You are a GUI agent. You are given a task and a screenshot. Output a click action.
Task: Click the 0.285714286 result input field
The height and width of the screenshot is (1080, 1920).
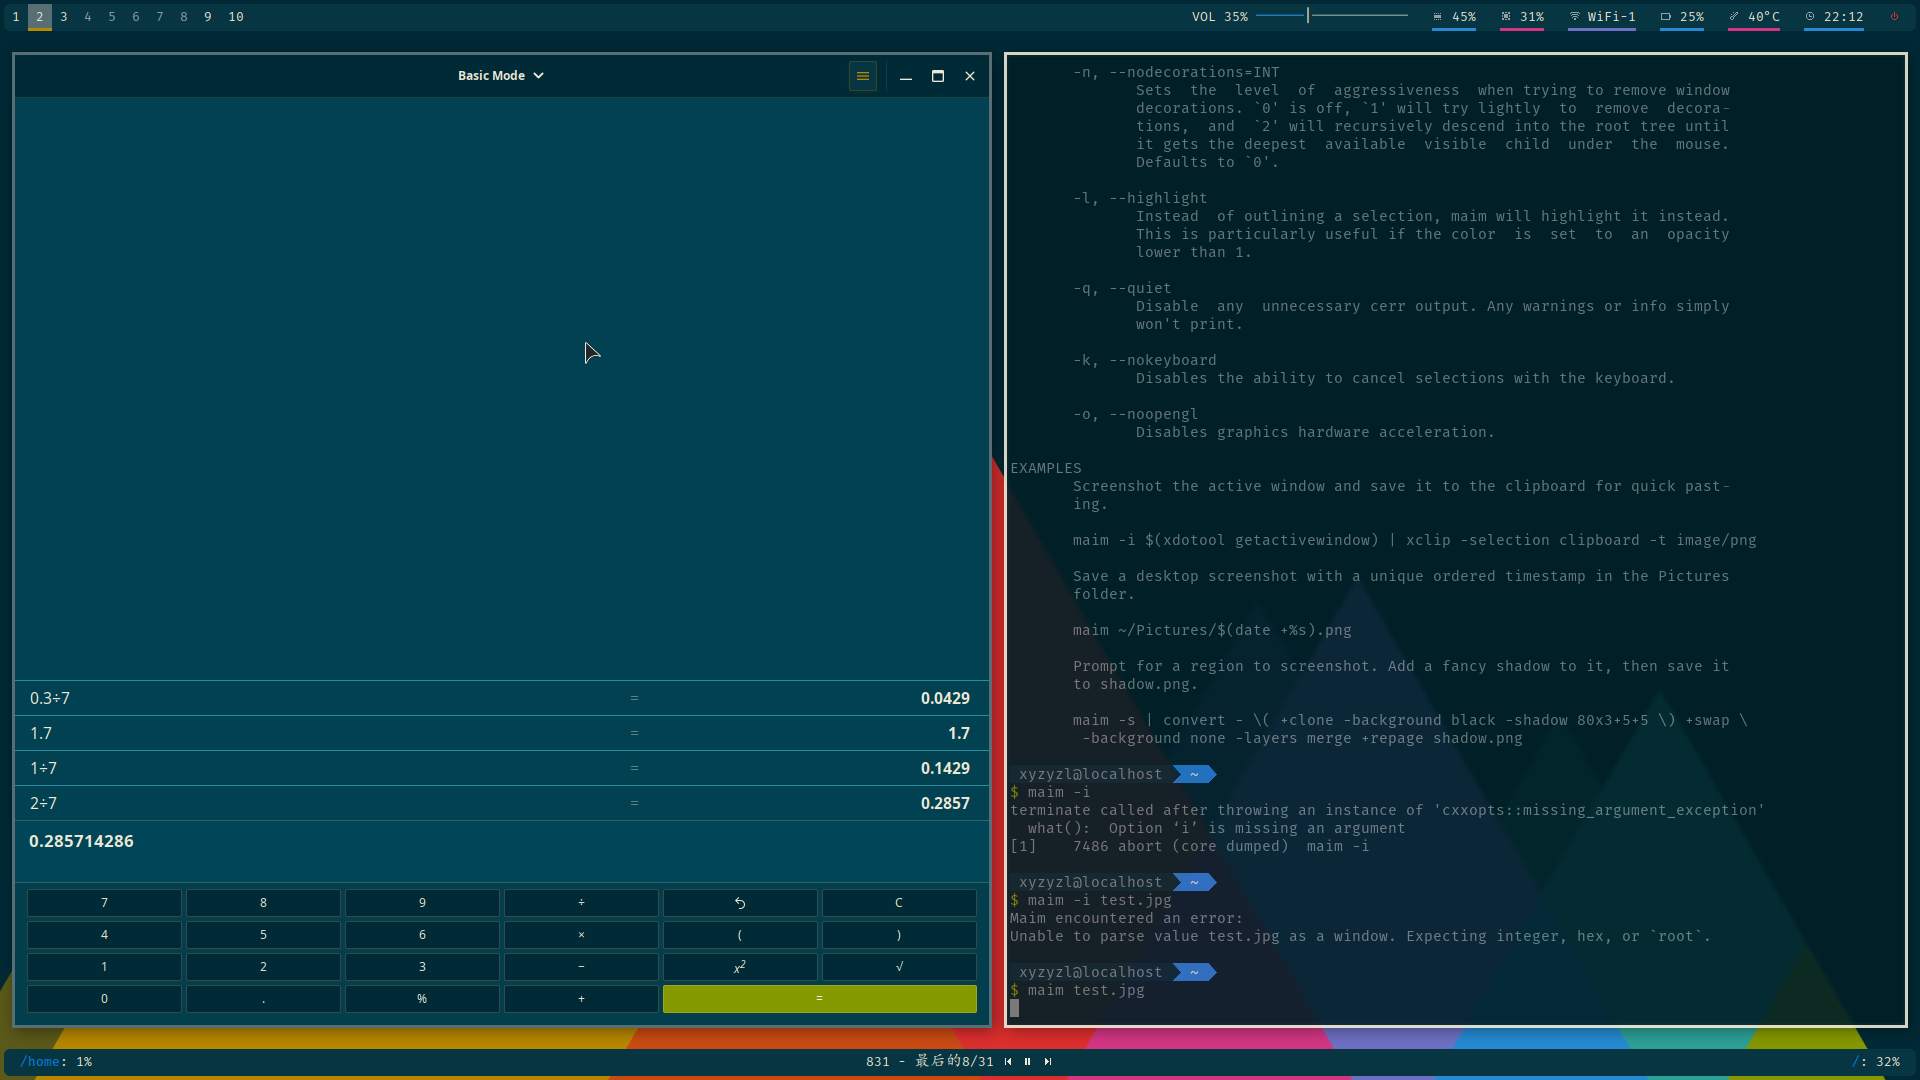pos(500,842)
